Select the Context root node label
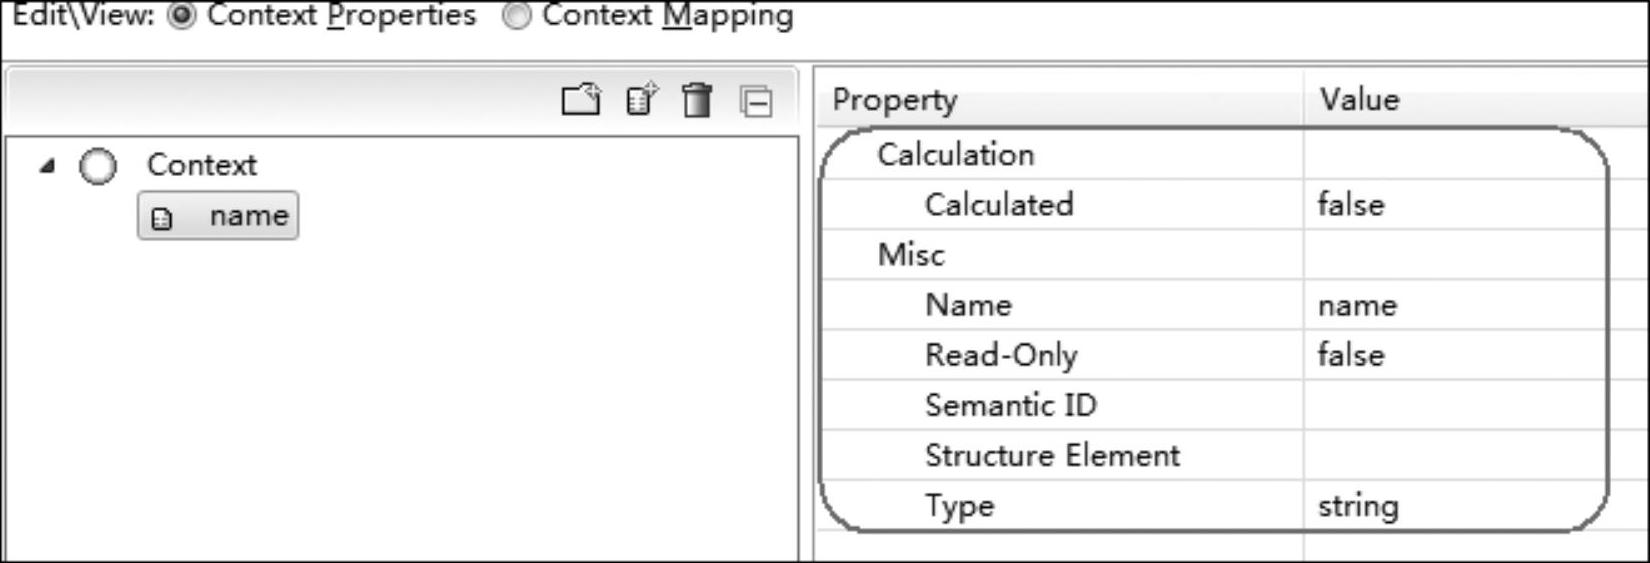The width and height of the screenshot is (1650, 563). click(x=201, y=165)
